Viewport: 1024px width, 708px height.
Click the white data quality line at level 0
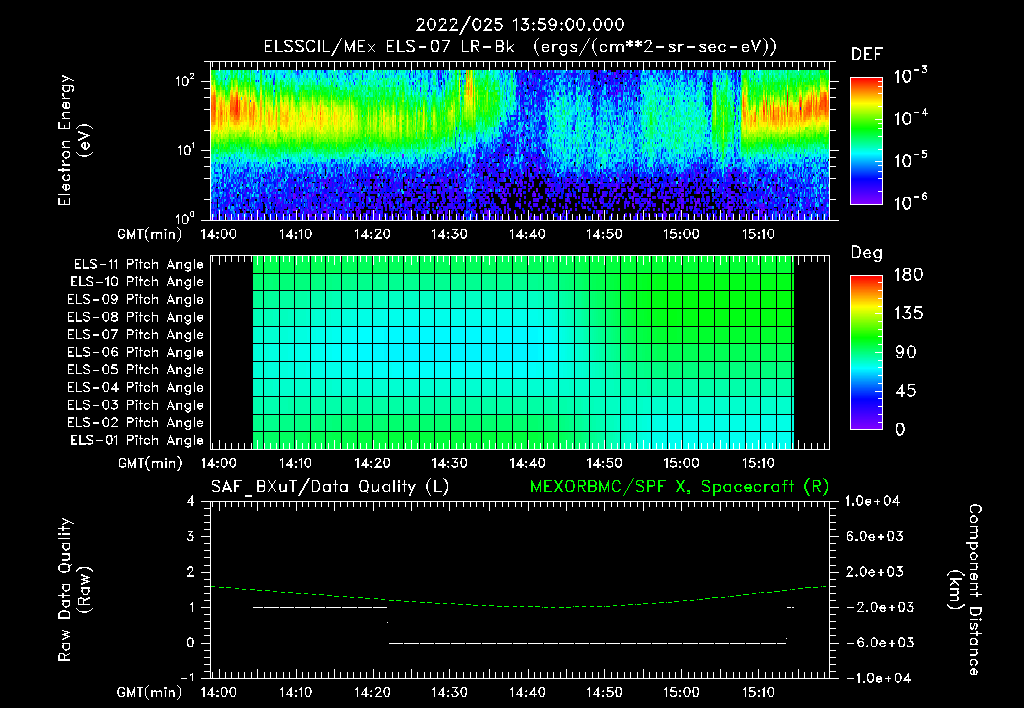tap(588, 643)
